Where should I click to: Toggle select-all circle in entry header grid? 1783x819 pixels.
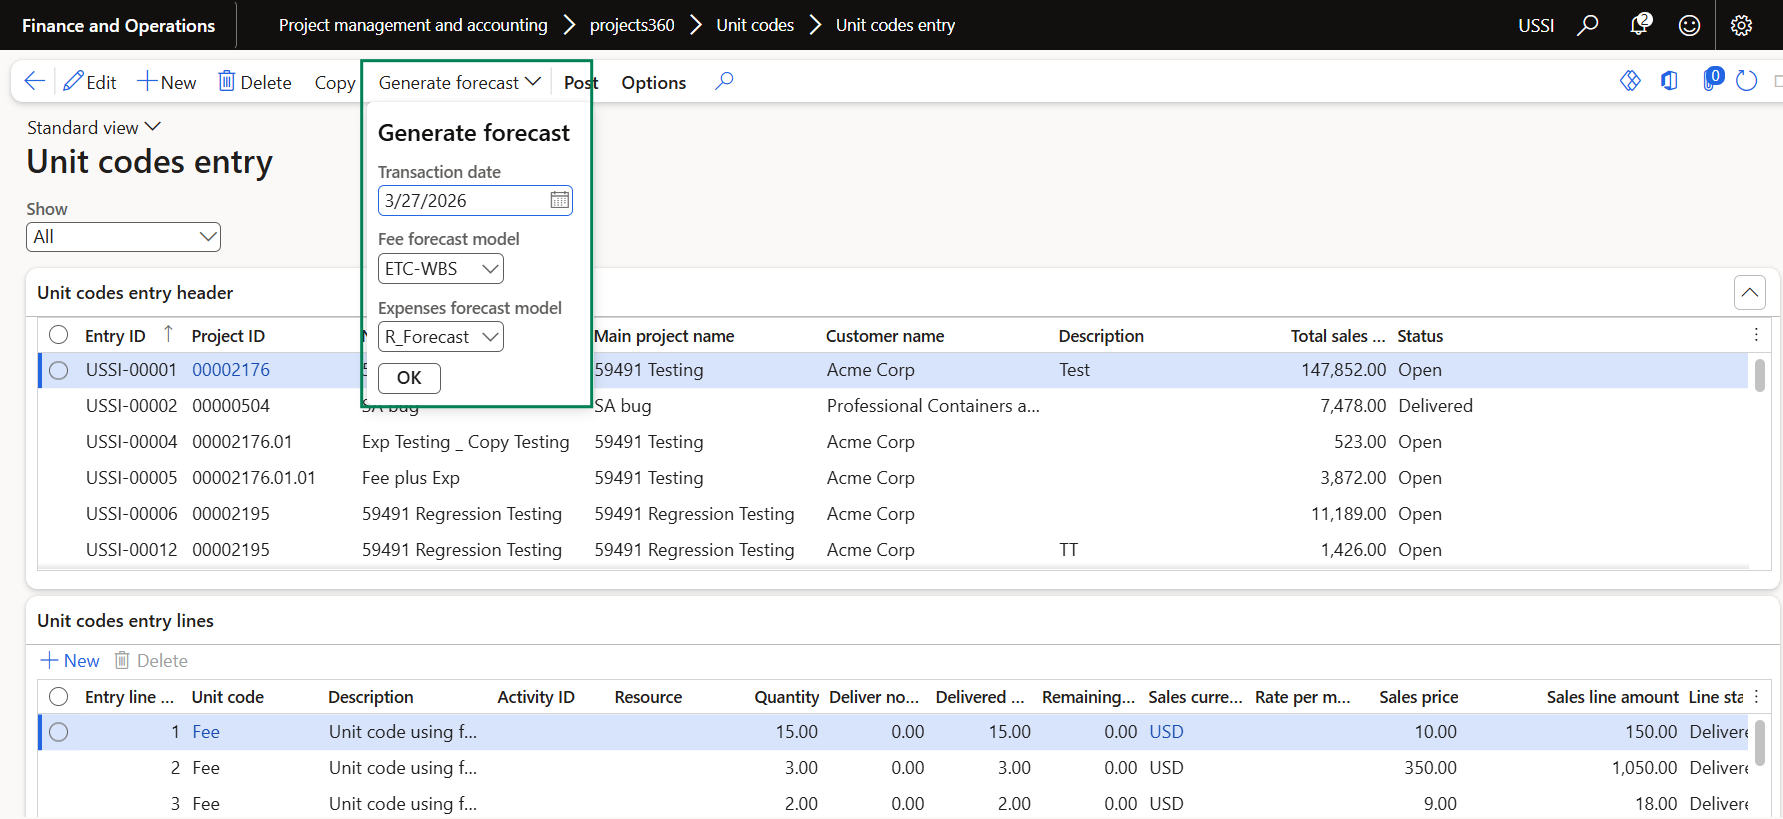59,335
